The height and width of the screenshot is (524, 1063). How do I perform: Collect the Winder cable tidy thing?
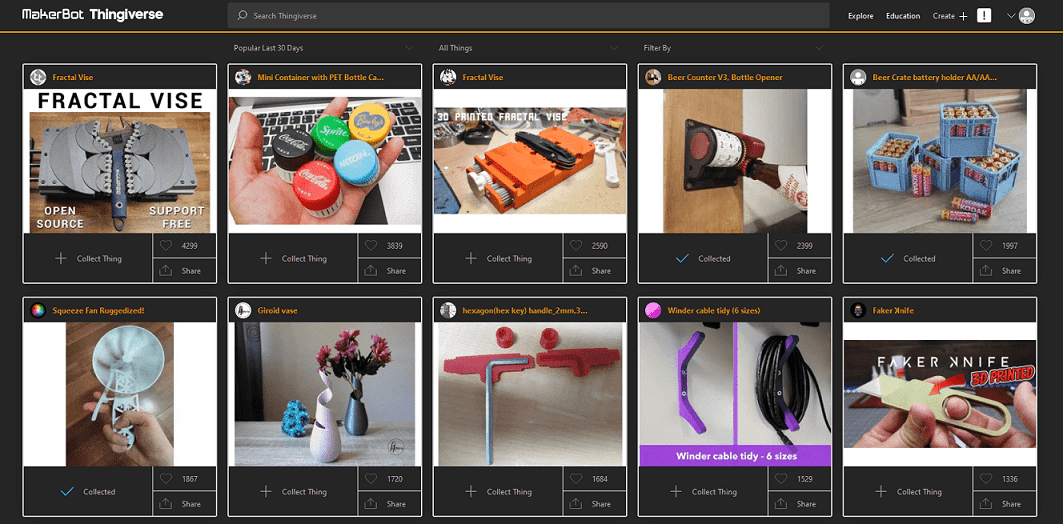tap(702, 491)
